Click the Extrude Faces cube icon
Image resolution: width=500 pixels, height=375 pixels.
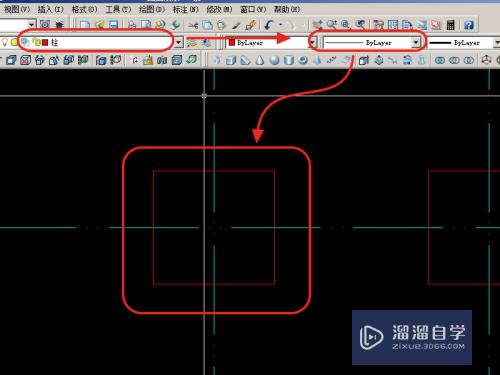pyautogui.click(x=11, y=60)
